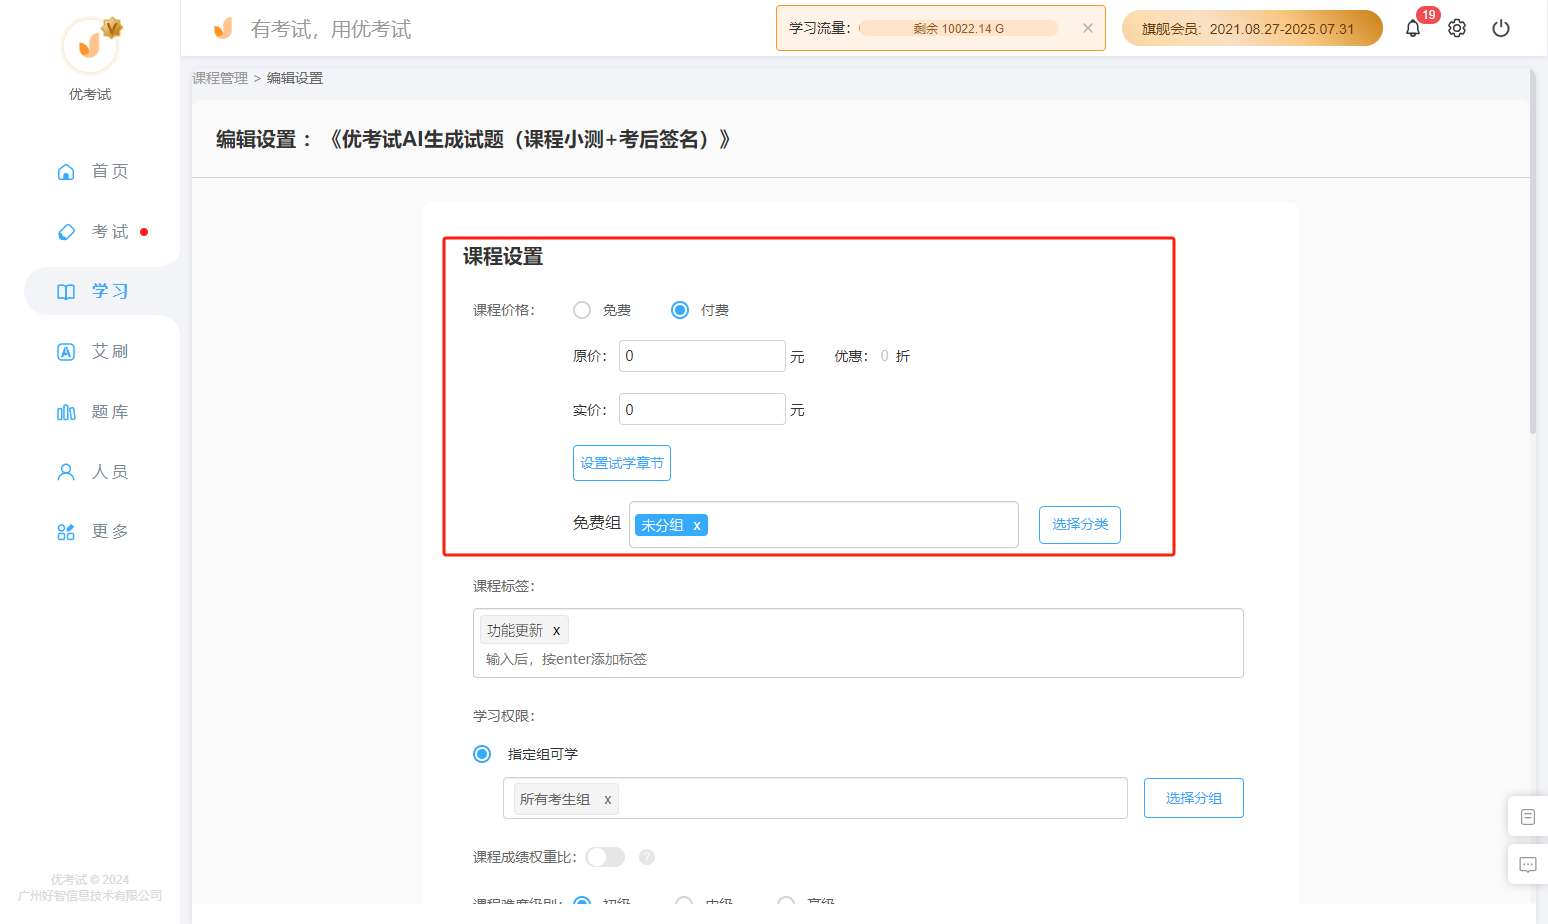Click the 题库 chart icon

66,412
